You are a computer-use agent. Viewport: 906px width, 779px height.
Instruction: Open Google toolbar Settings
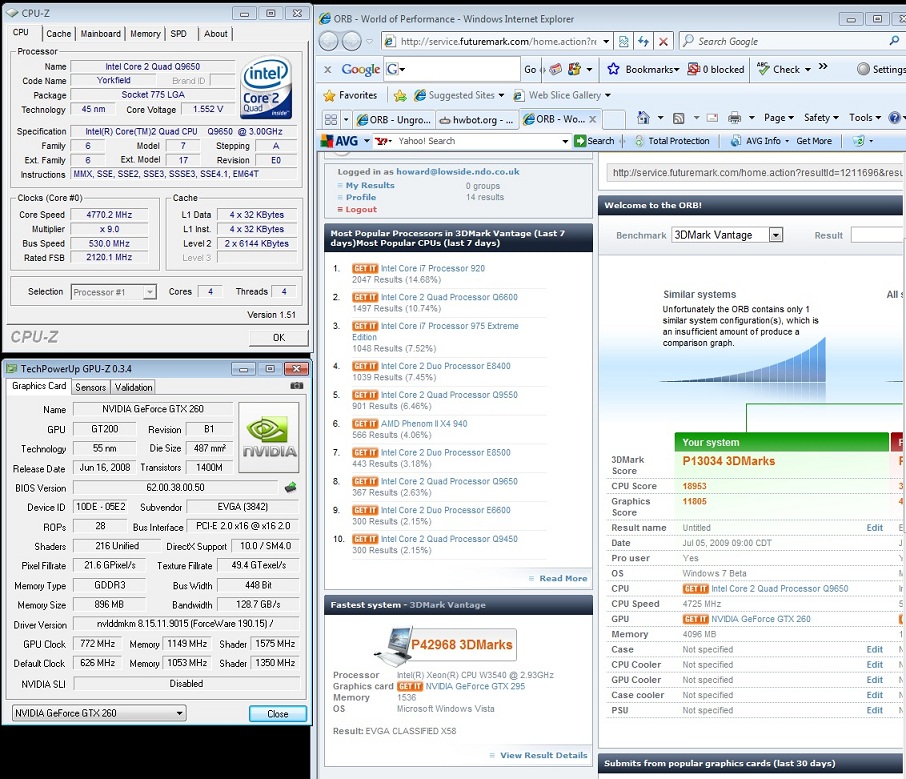tap(882, 69)
